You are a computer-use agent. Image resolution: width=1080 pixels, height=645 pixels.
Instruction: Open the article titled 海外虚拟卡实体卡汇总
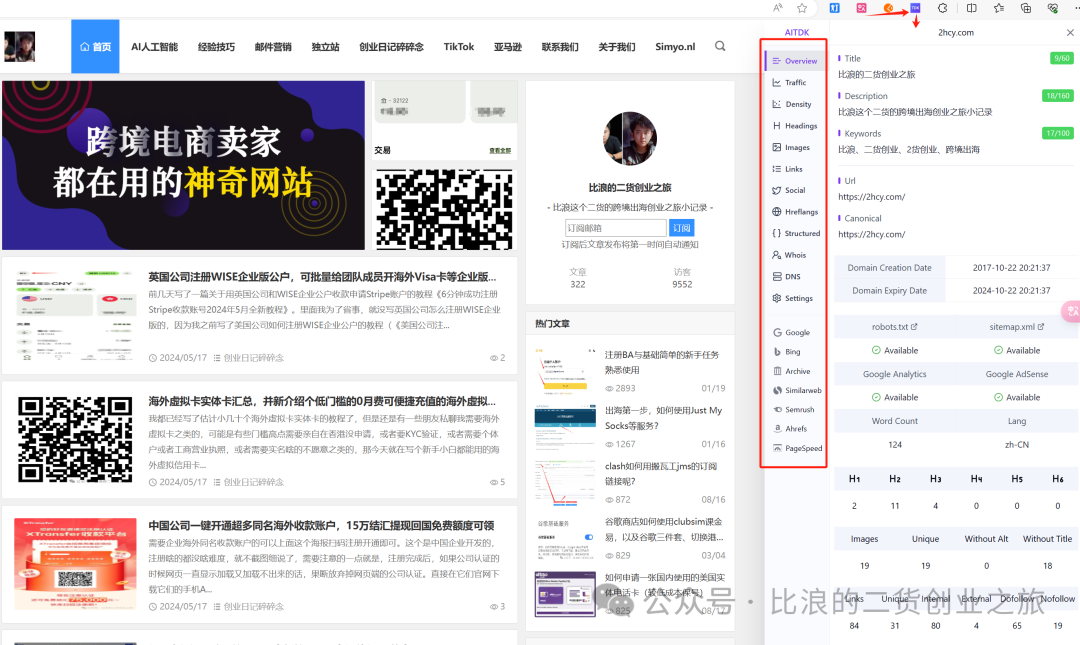coord(322,401)
